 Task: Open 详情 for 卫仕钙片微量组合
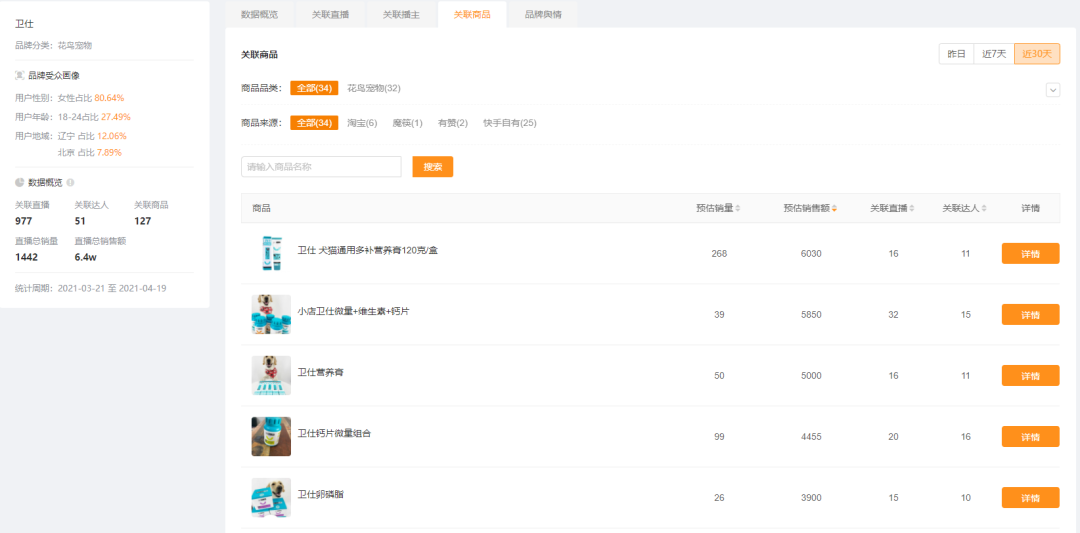tap(1030, 437)
